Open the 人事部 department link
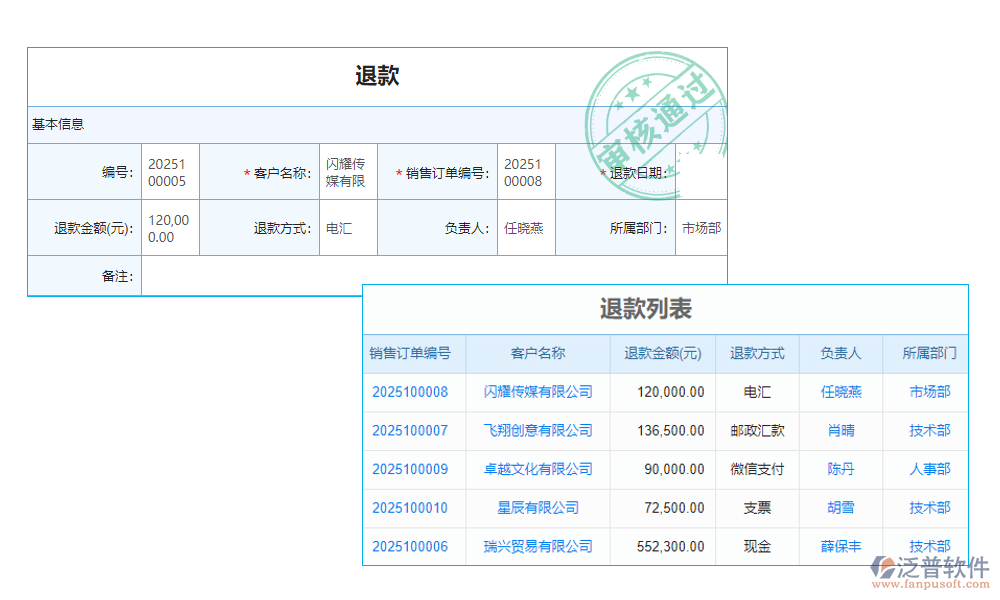This screenshot has height=600, width=1000. coord(928,469)
